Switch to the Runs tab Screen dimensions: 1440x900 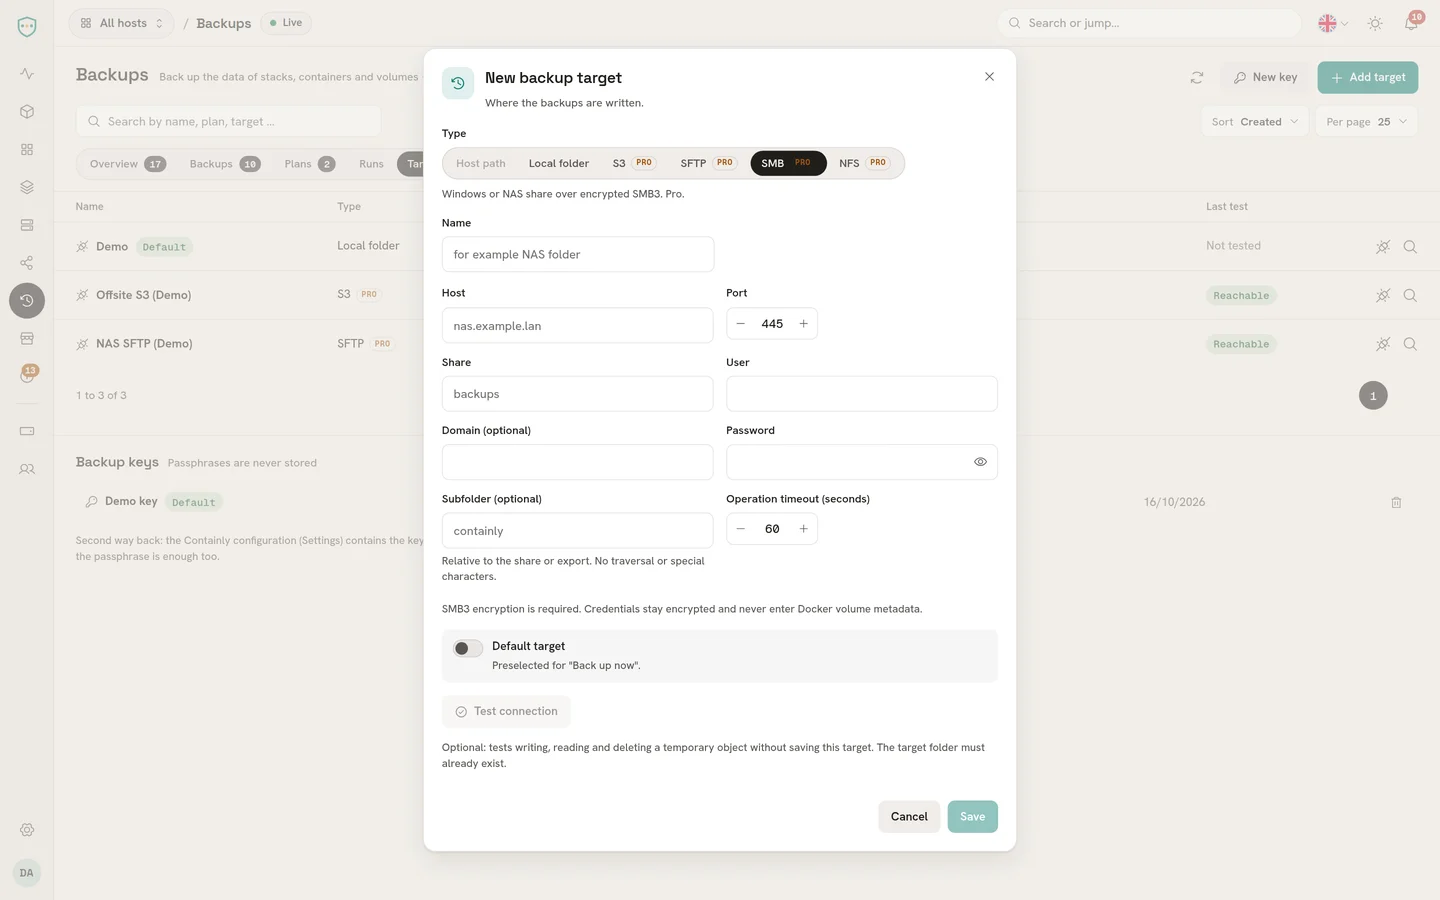tap(371, 164)
